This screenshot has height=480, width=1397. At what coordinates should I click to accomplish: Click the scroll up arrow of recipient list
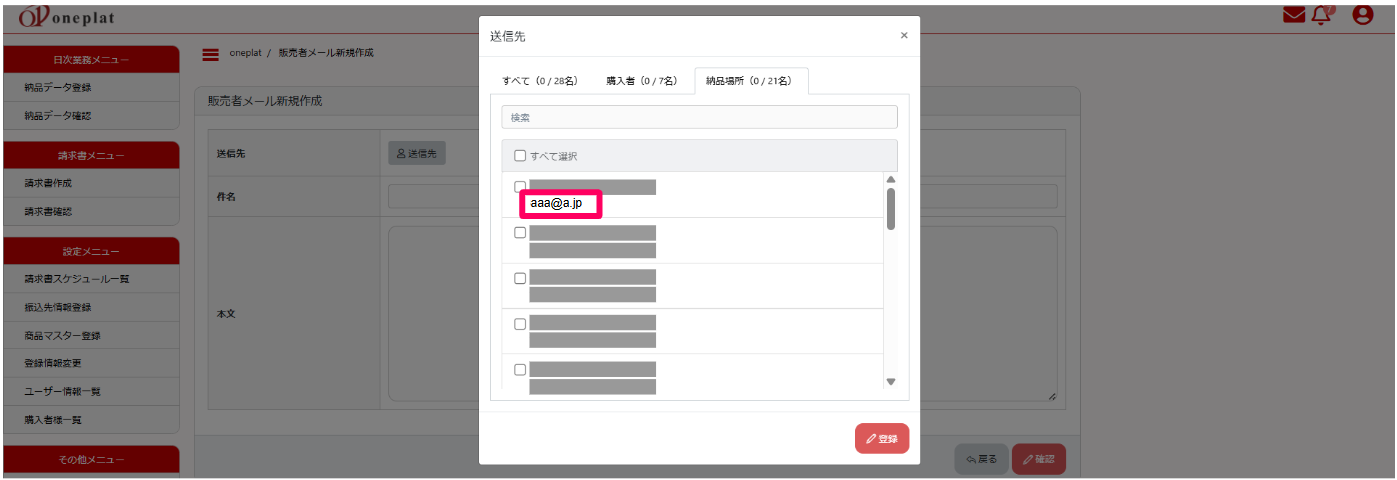[890, 180]
